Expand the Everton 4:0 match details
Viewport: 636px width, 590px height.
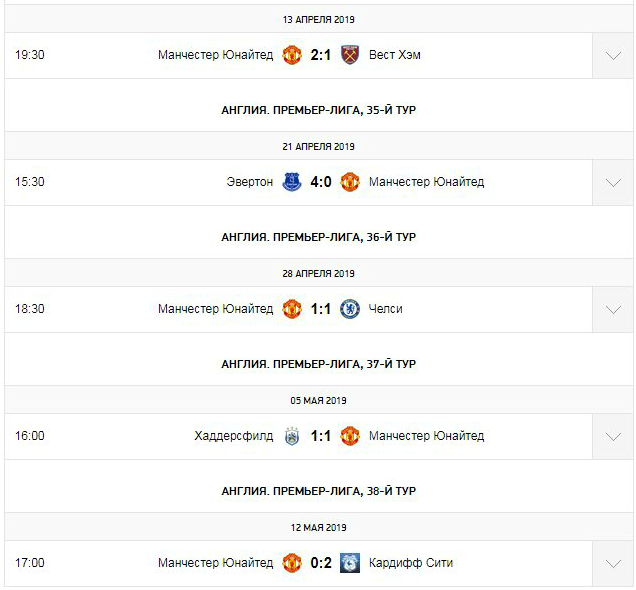pos(613,183)
